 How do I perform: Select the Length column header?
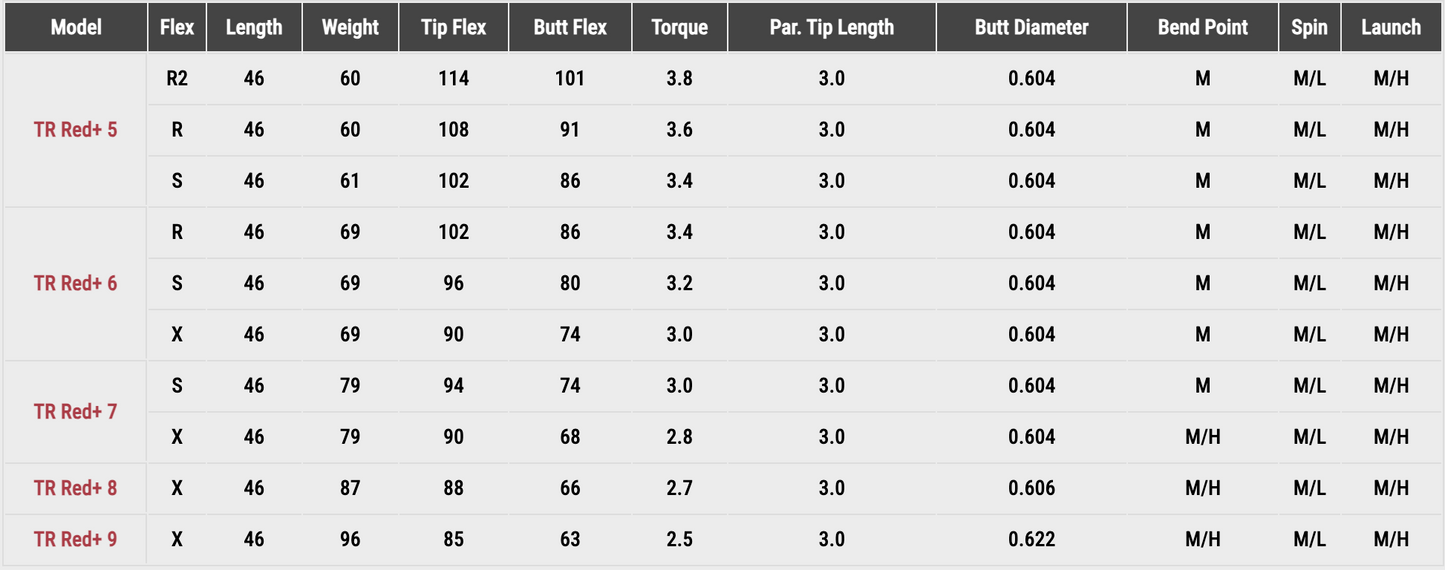[x=254, y=27]
